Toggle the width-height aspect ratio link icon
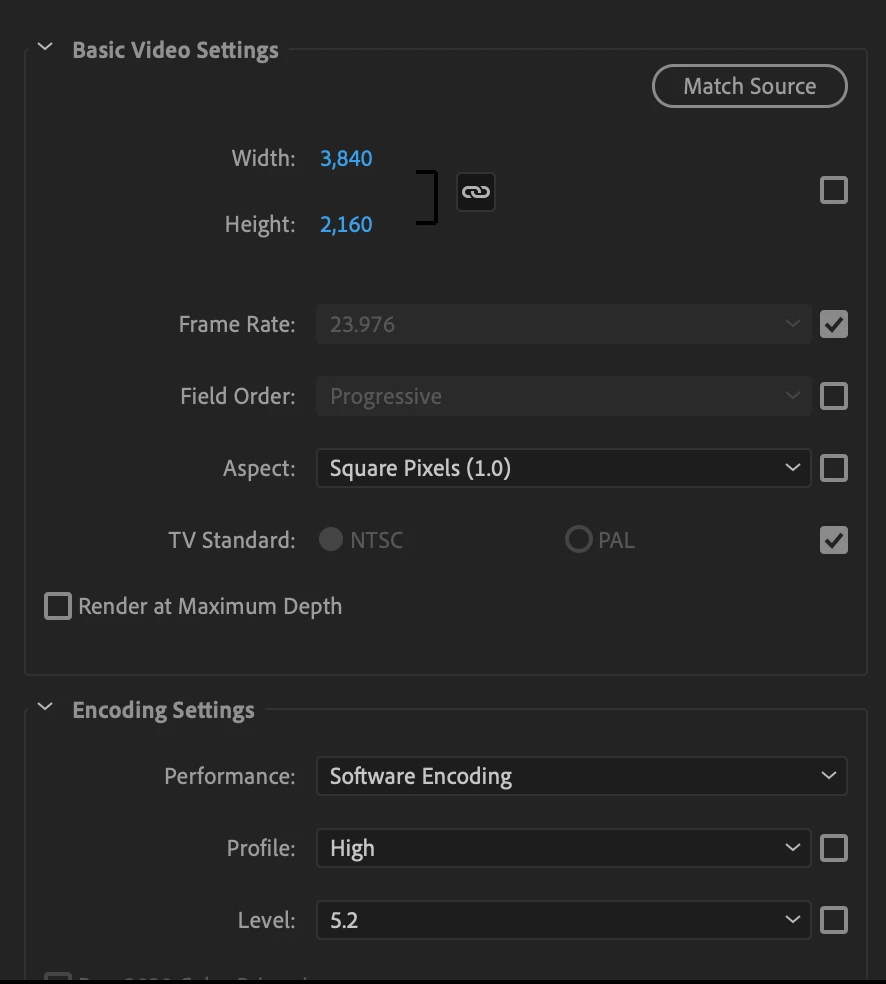The image size is (886, 984). (476, 191)
